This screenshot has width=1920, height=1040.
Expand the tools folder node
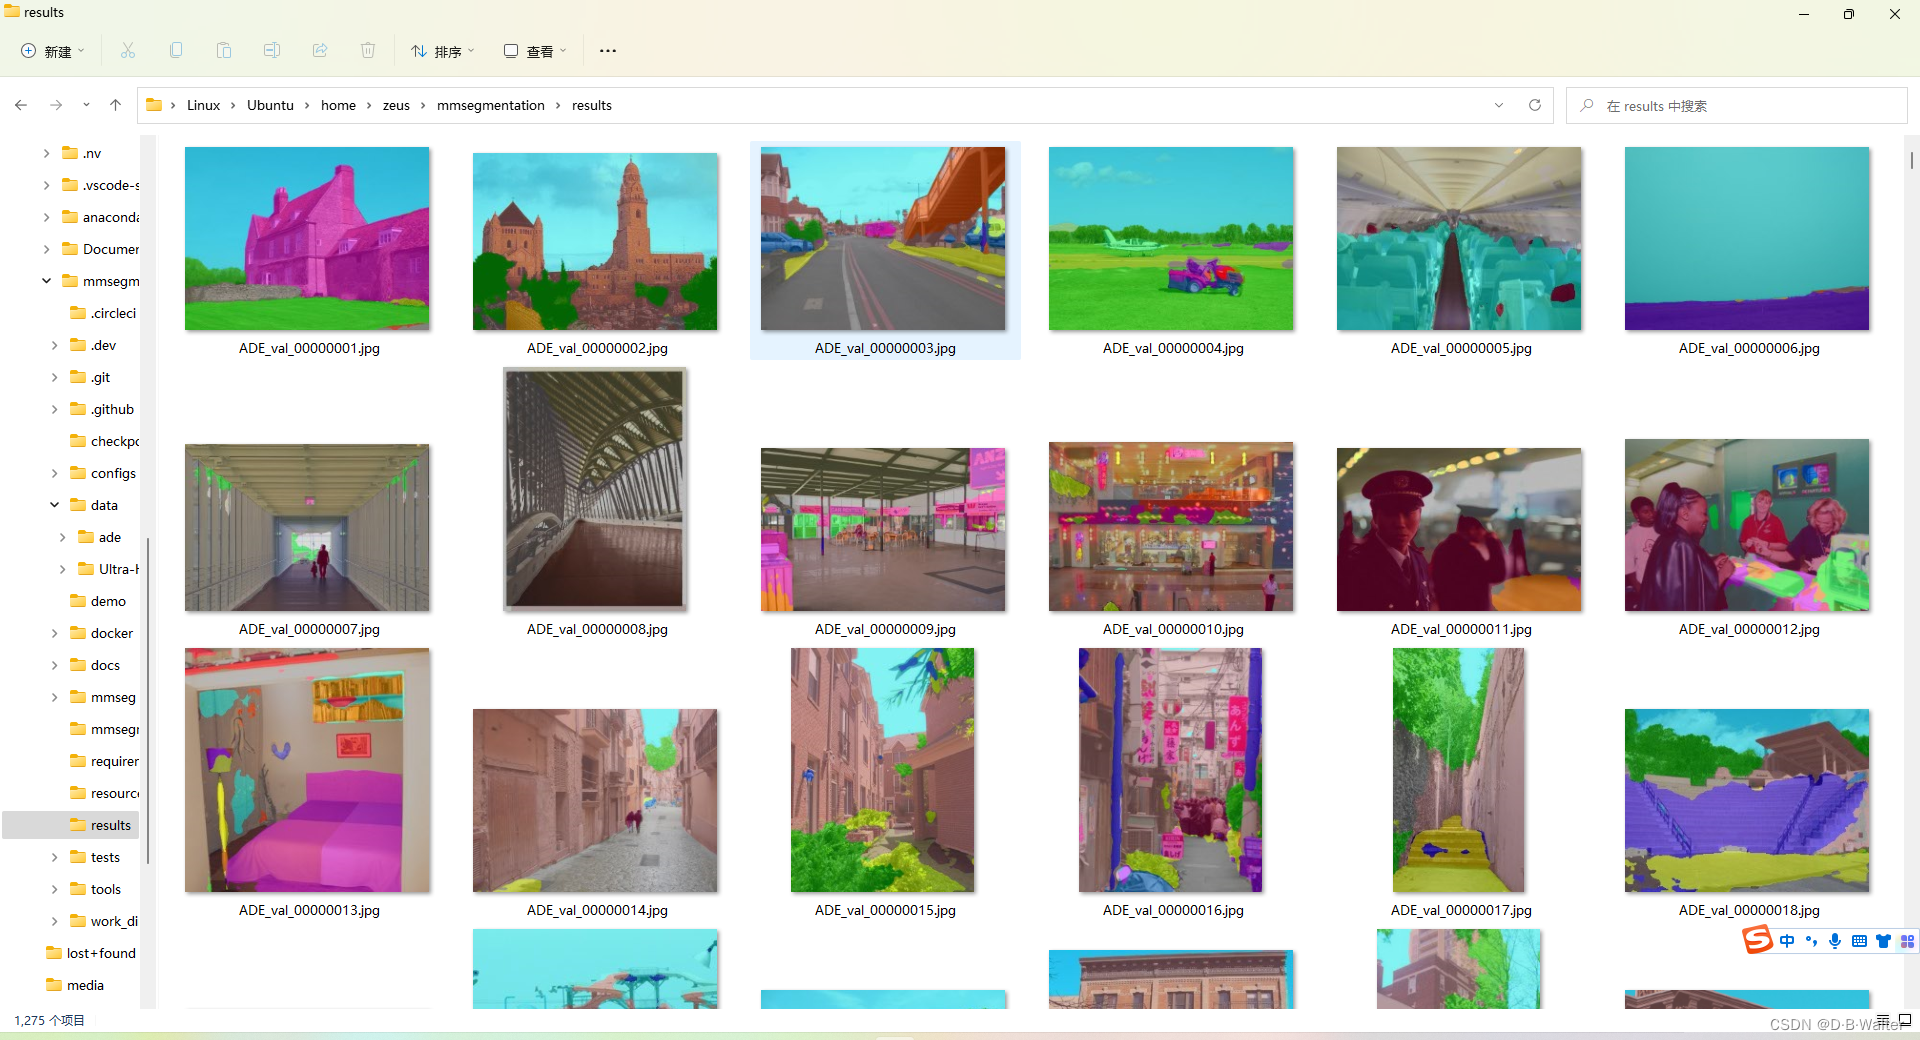click(x=54, y=889)
